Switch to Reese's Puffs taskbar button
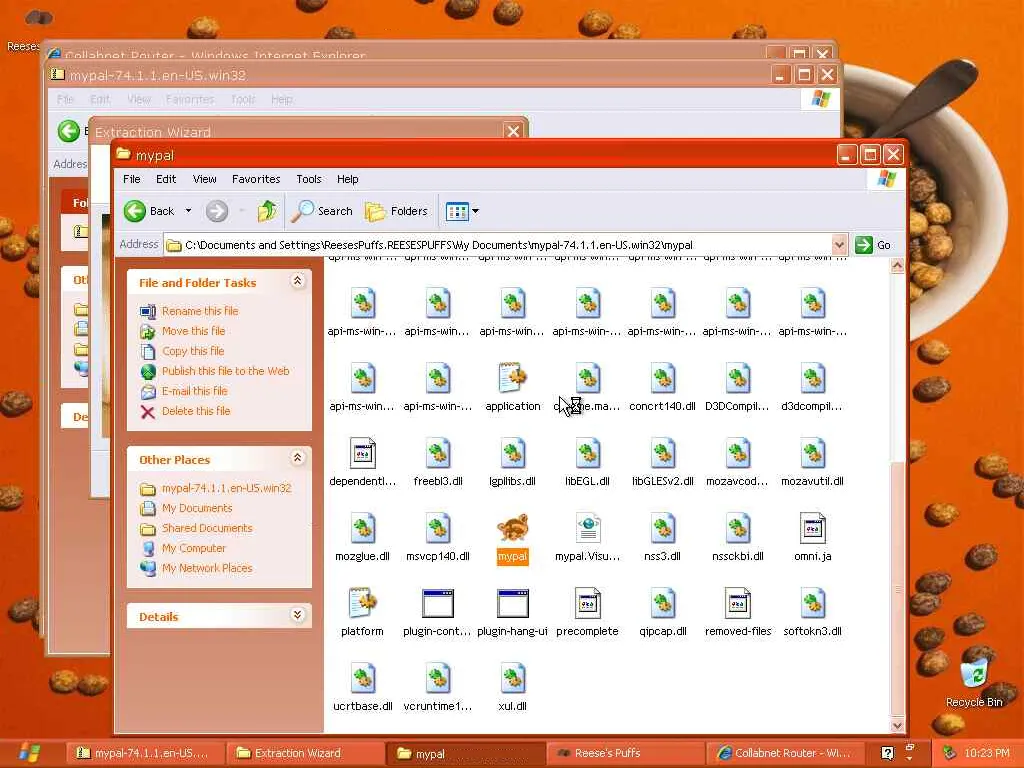This screenshot has height=768, width=1024. tap(626, 753)
